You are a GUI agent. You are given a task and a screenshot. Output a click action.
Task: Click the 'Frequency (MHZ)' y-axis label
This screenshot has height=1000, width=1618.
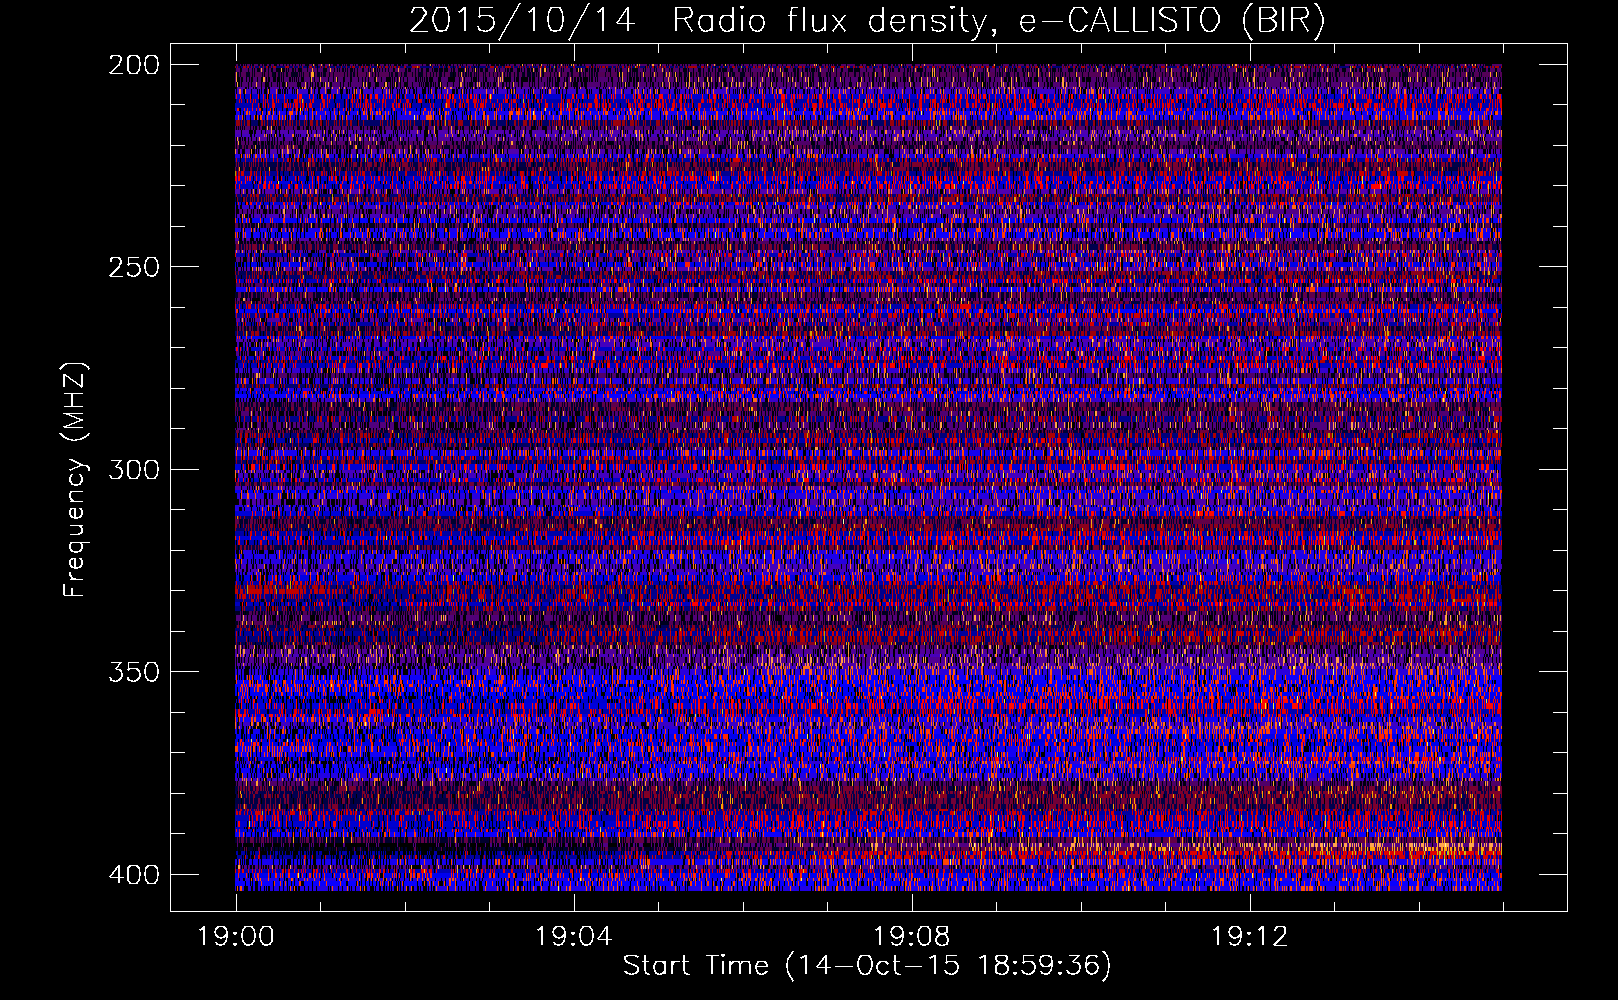[x=75, y=480]
